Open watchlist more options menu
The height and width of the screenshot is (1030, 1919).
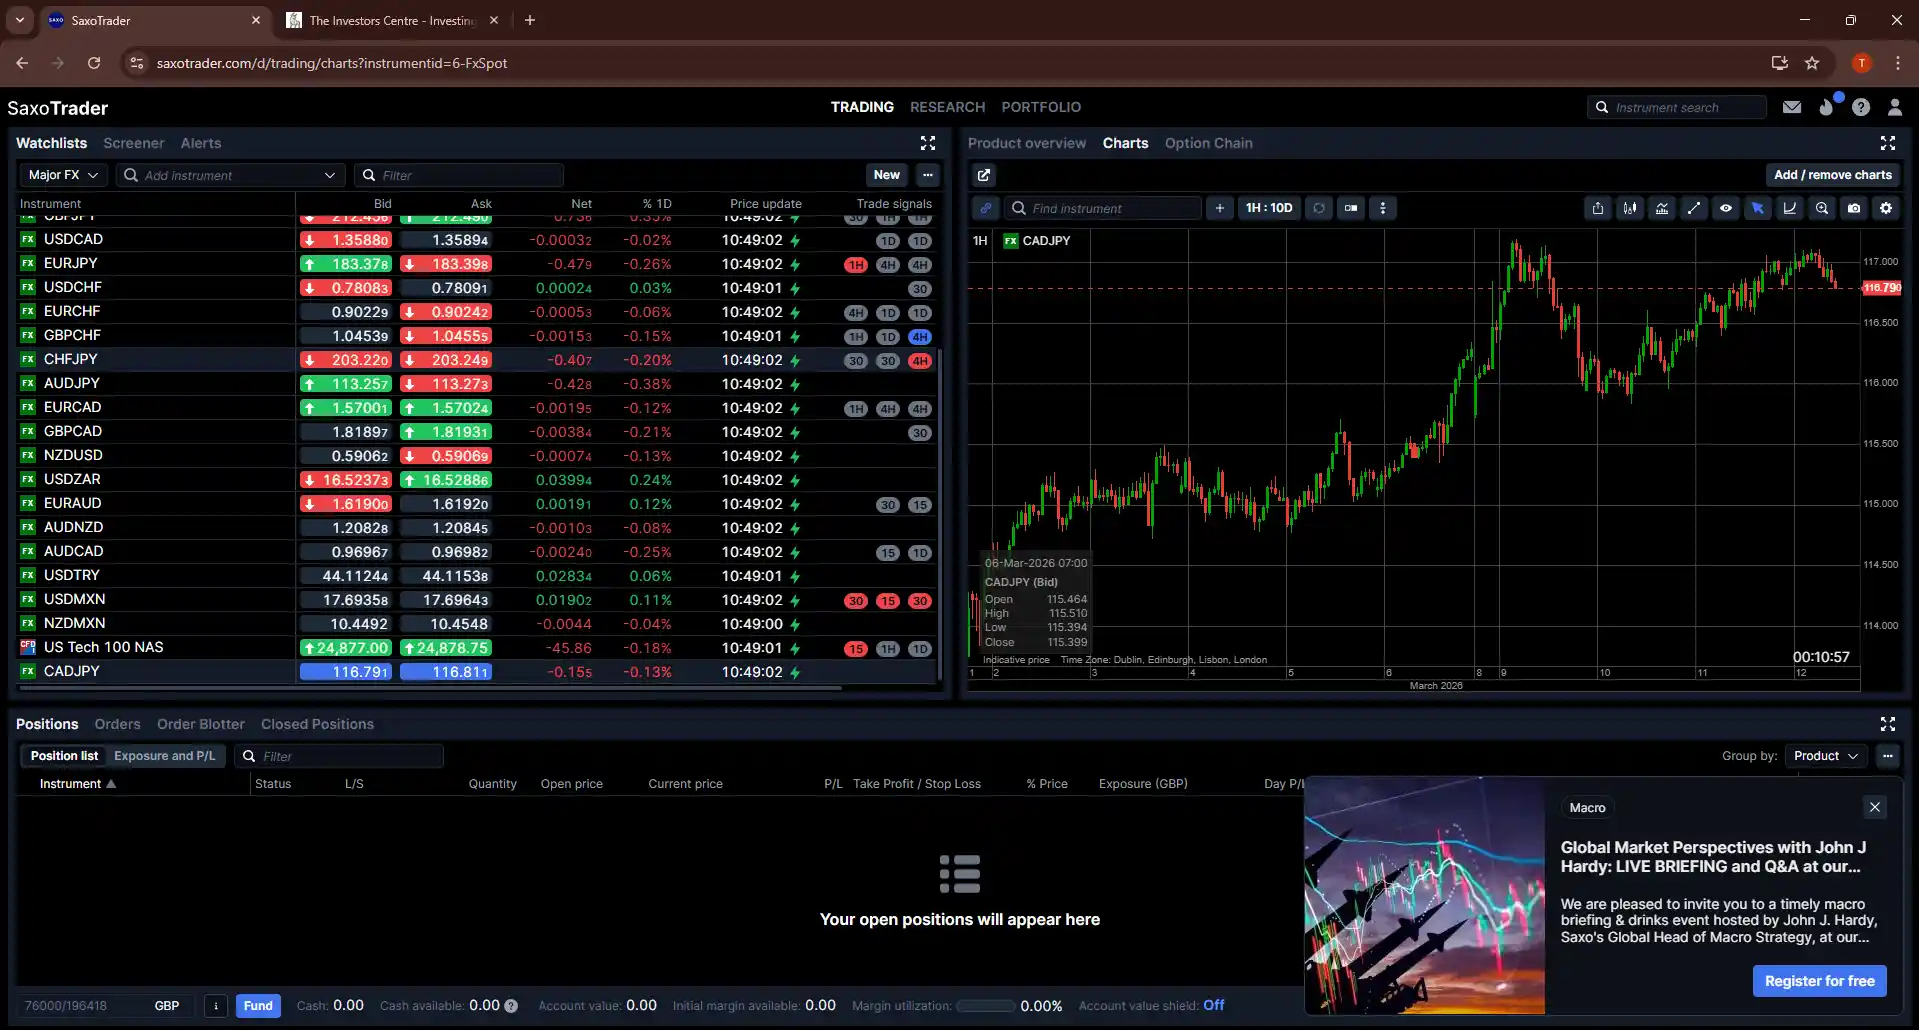[928, 175]
